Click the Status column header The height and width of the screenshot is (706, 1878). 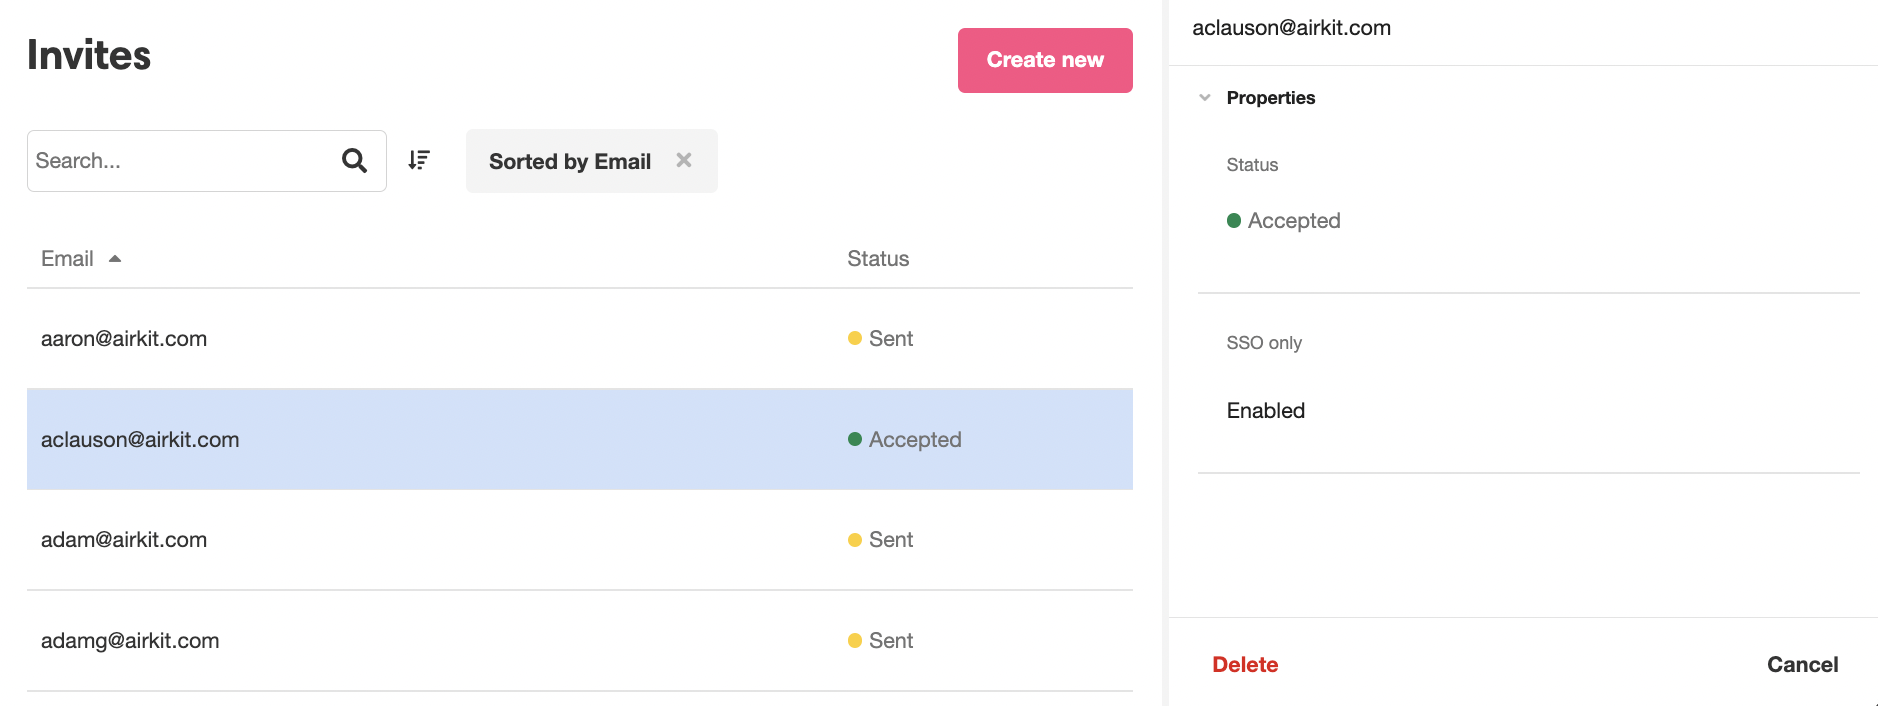[878, 259]
